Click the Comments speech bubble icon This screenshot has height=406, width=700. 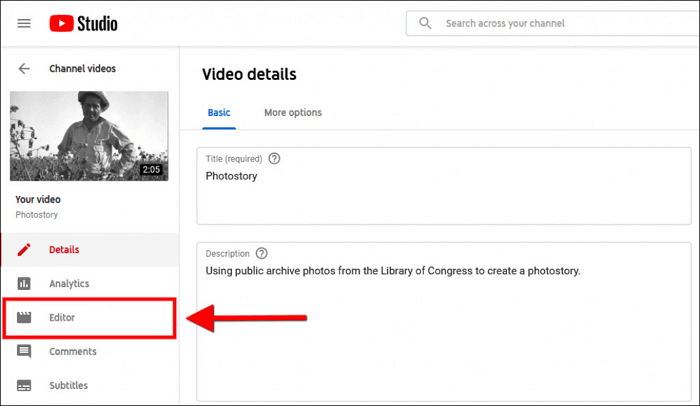point(24,352)
